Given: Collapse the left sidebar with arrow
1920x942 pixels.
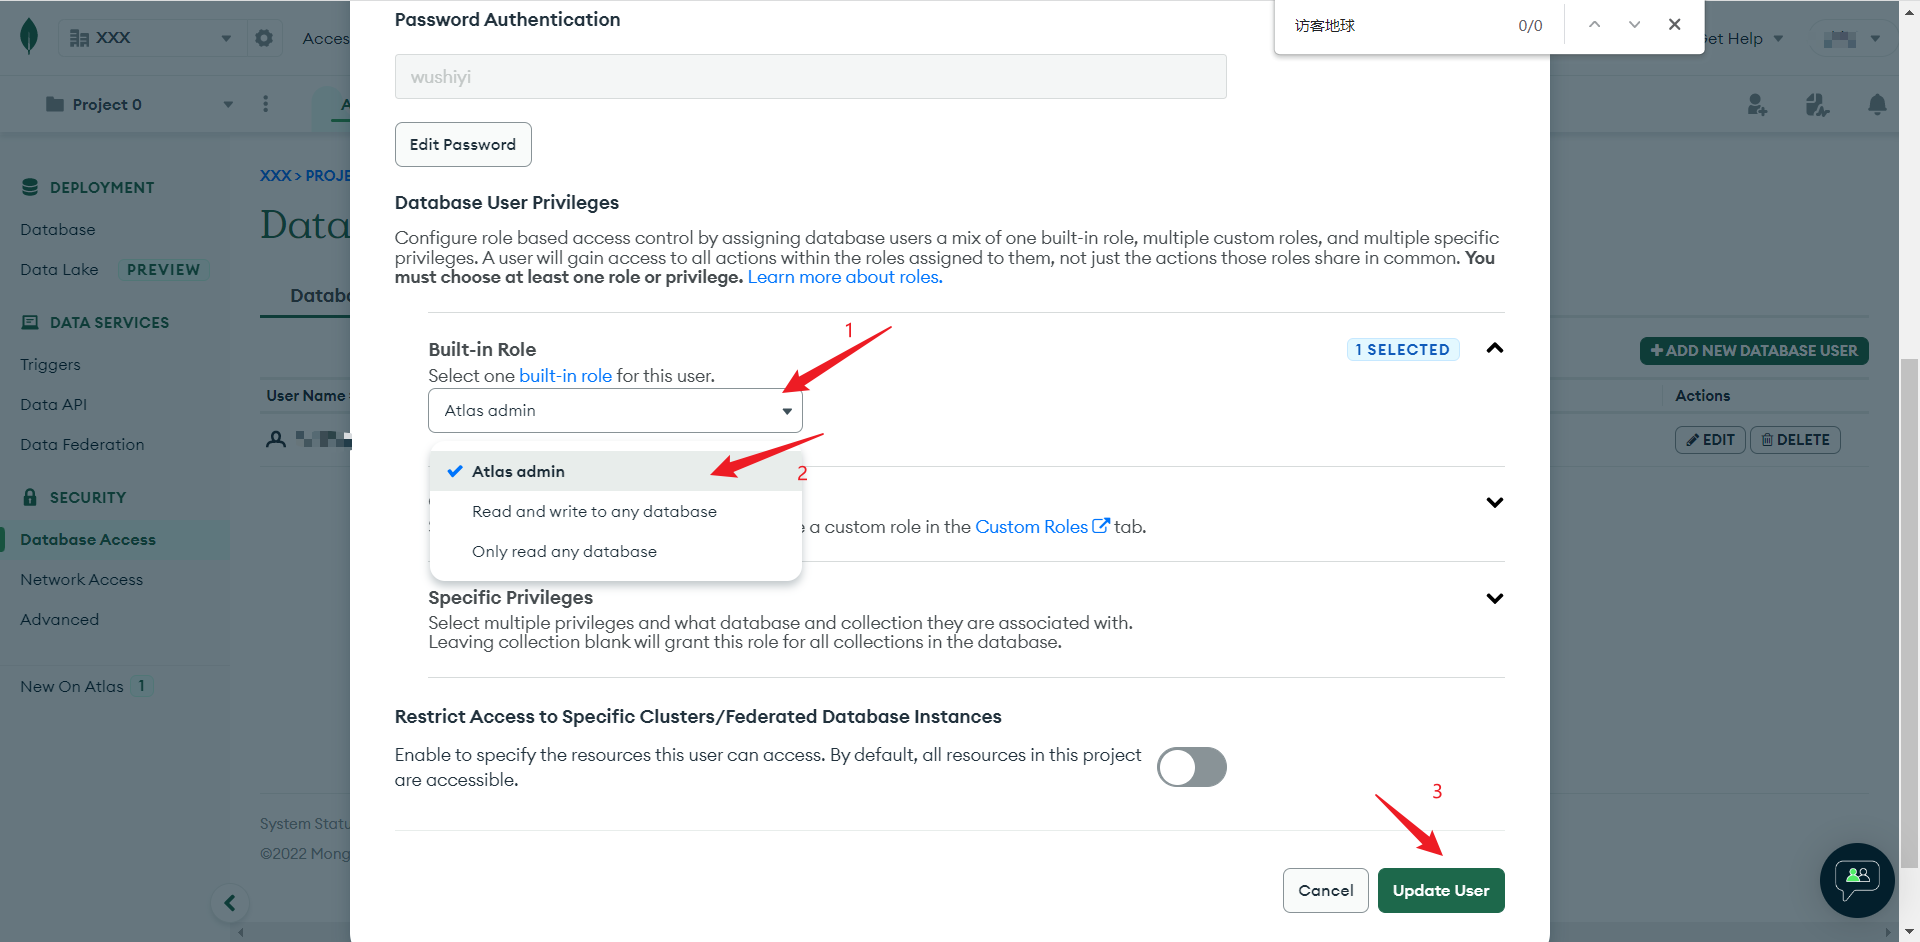Looking at the screenshot, I should 230,903.
